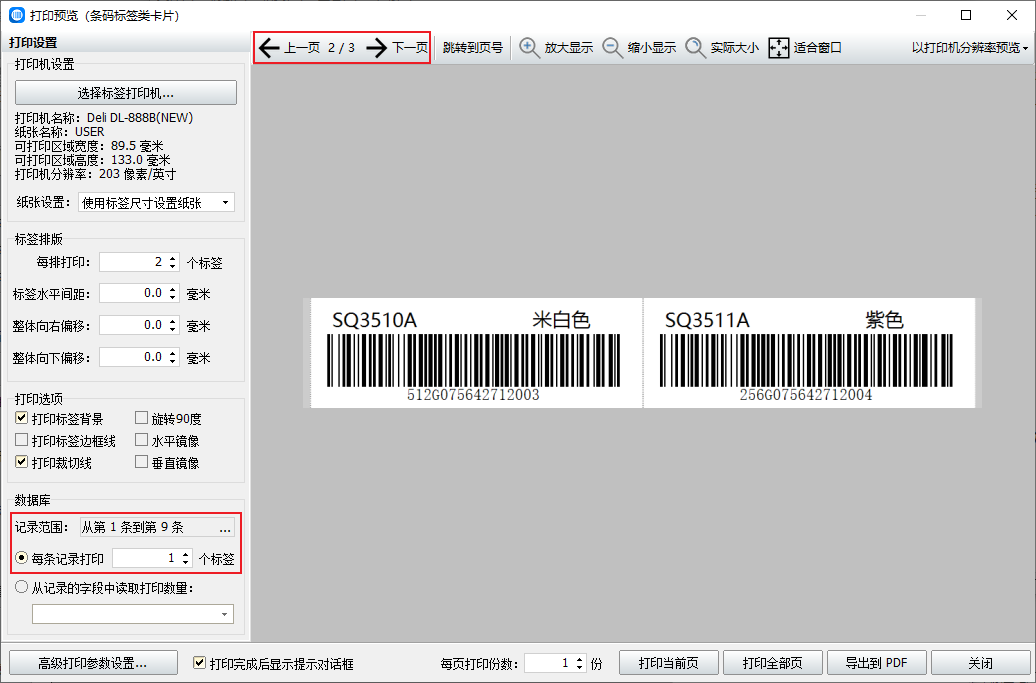Decrease label horizontal spacing
This screenshot has height=683, width=1036.
pos(172,297)
